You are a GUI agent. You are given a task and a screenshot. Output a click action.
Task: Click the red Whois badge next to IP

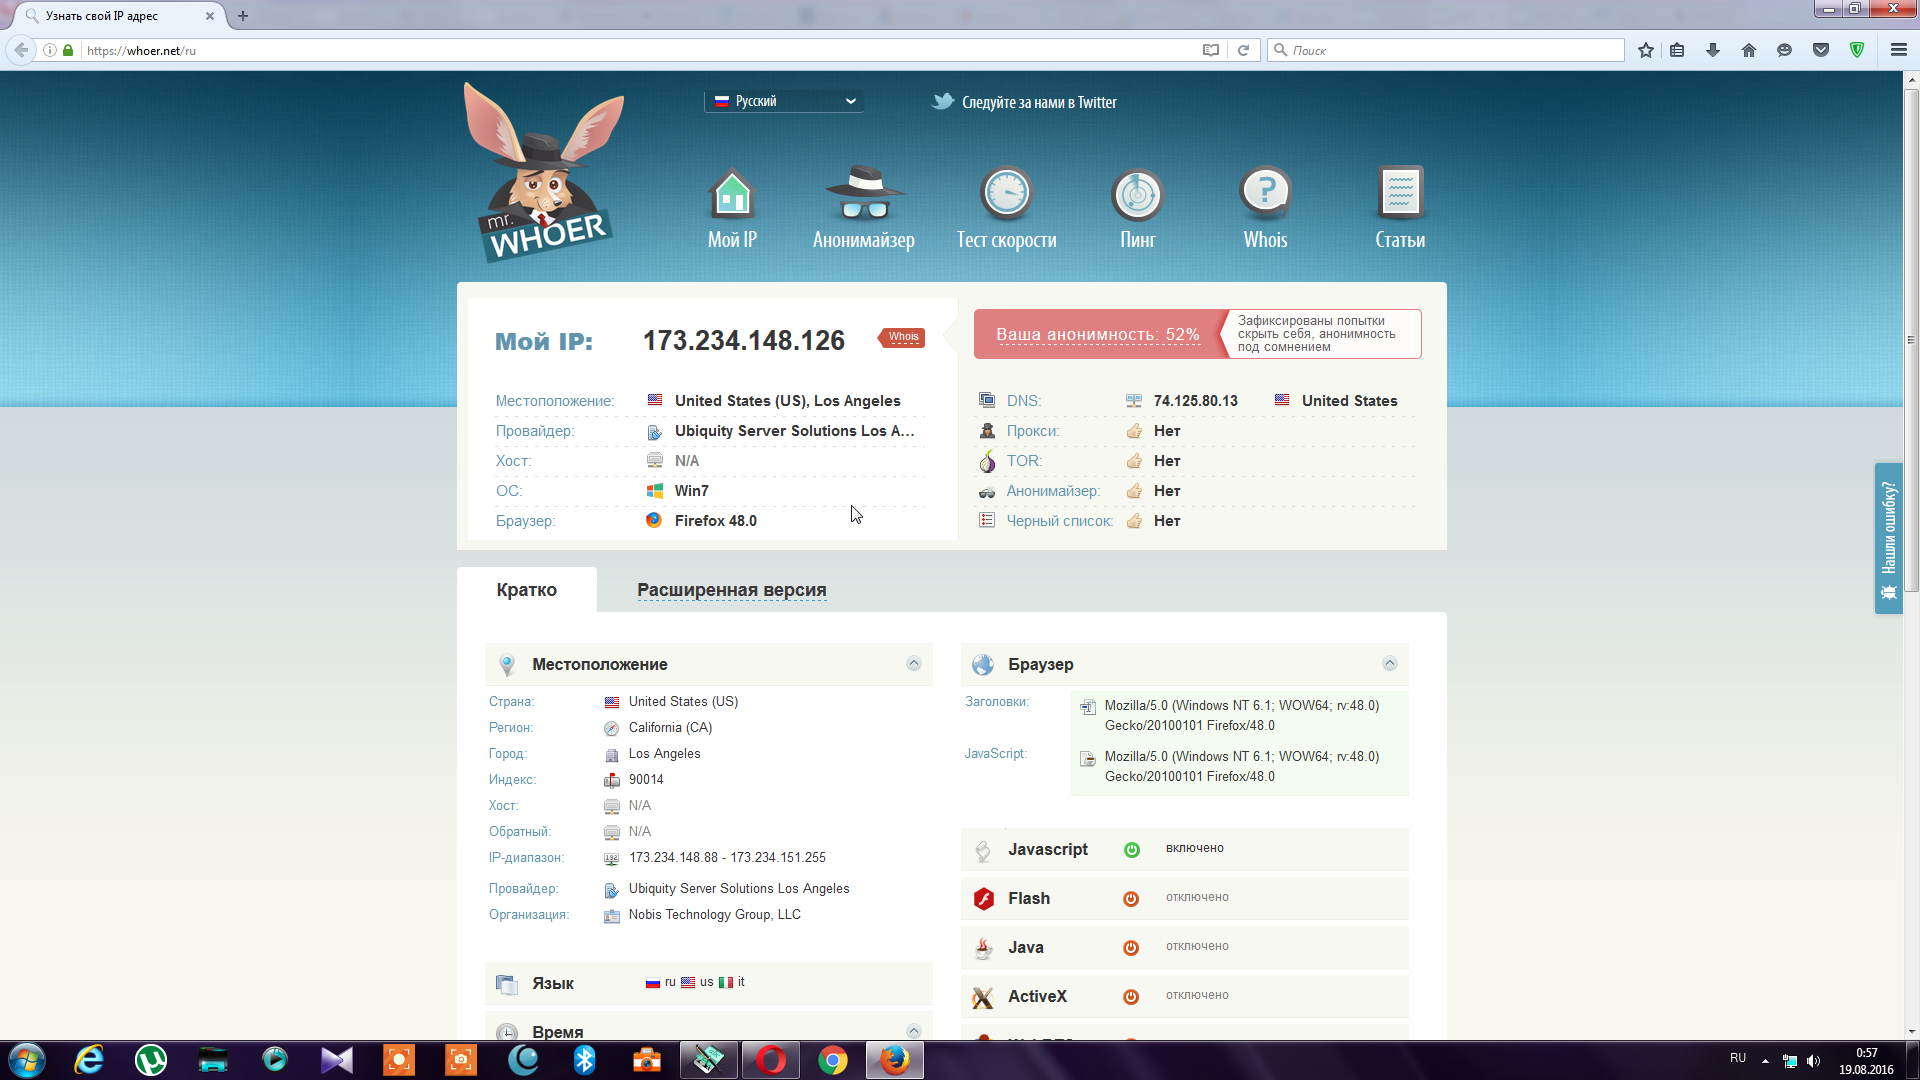pos(902,337)
